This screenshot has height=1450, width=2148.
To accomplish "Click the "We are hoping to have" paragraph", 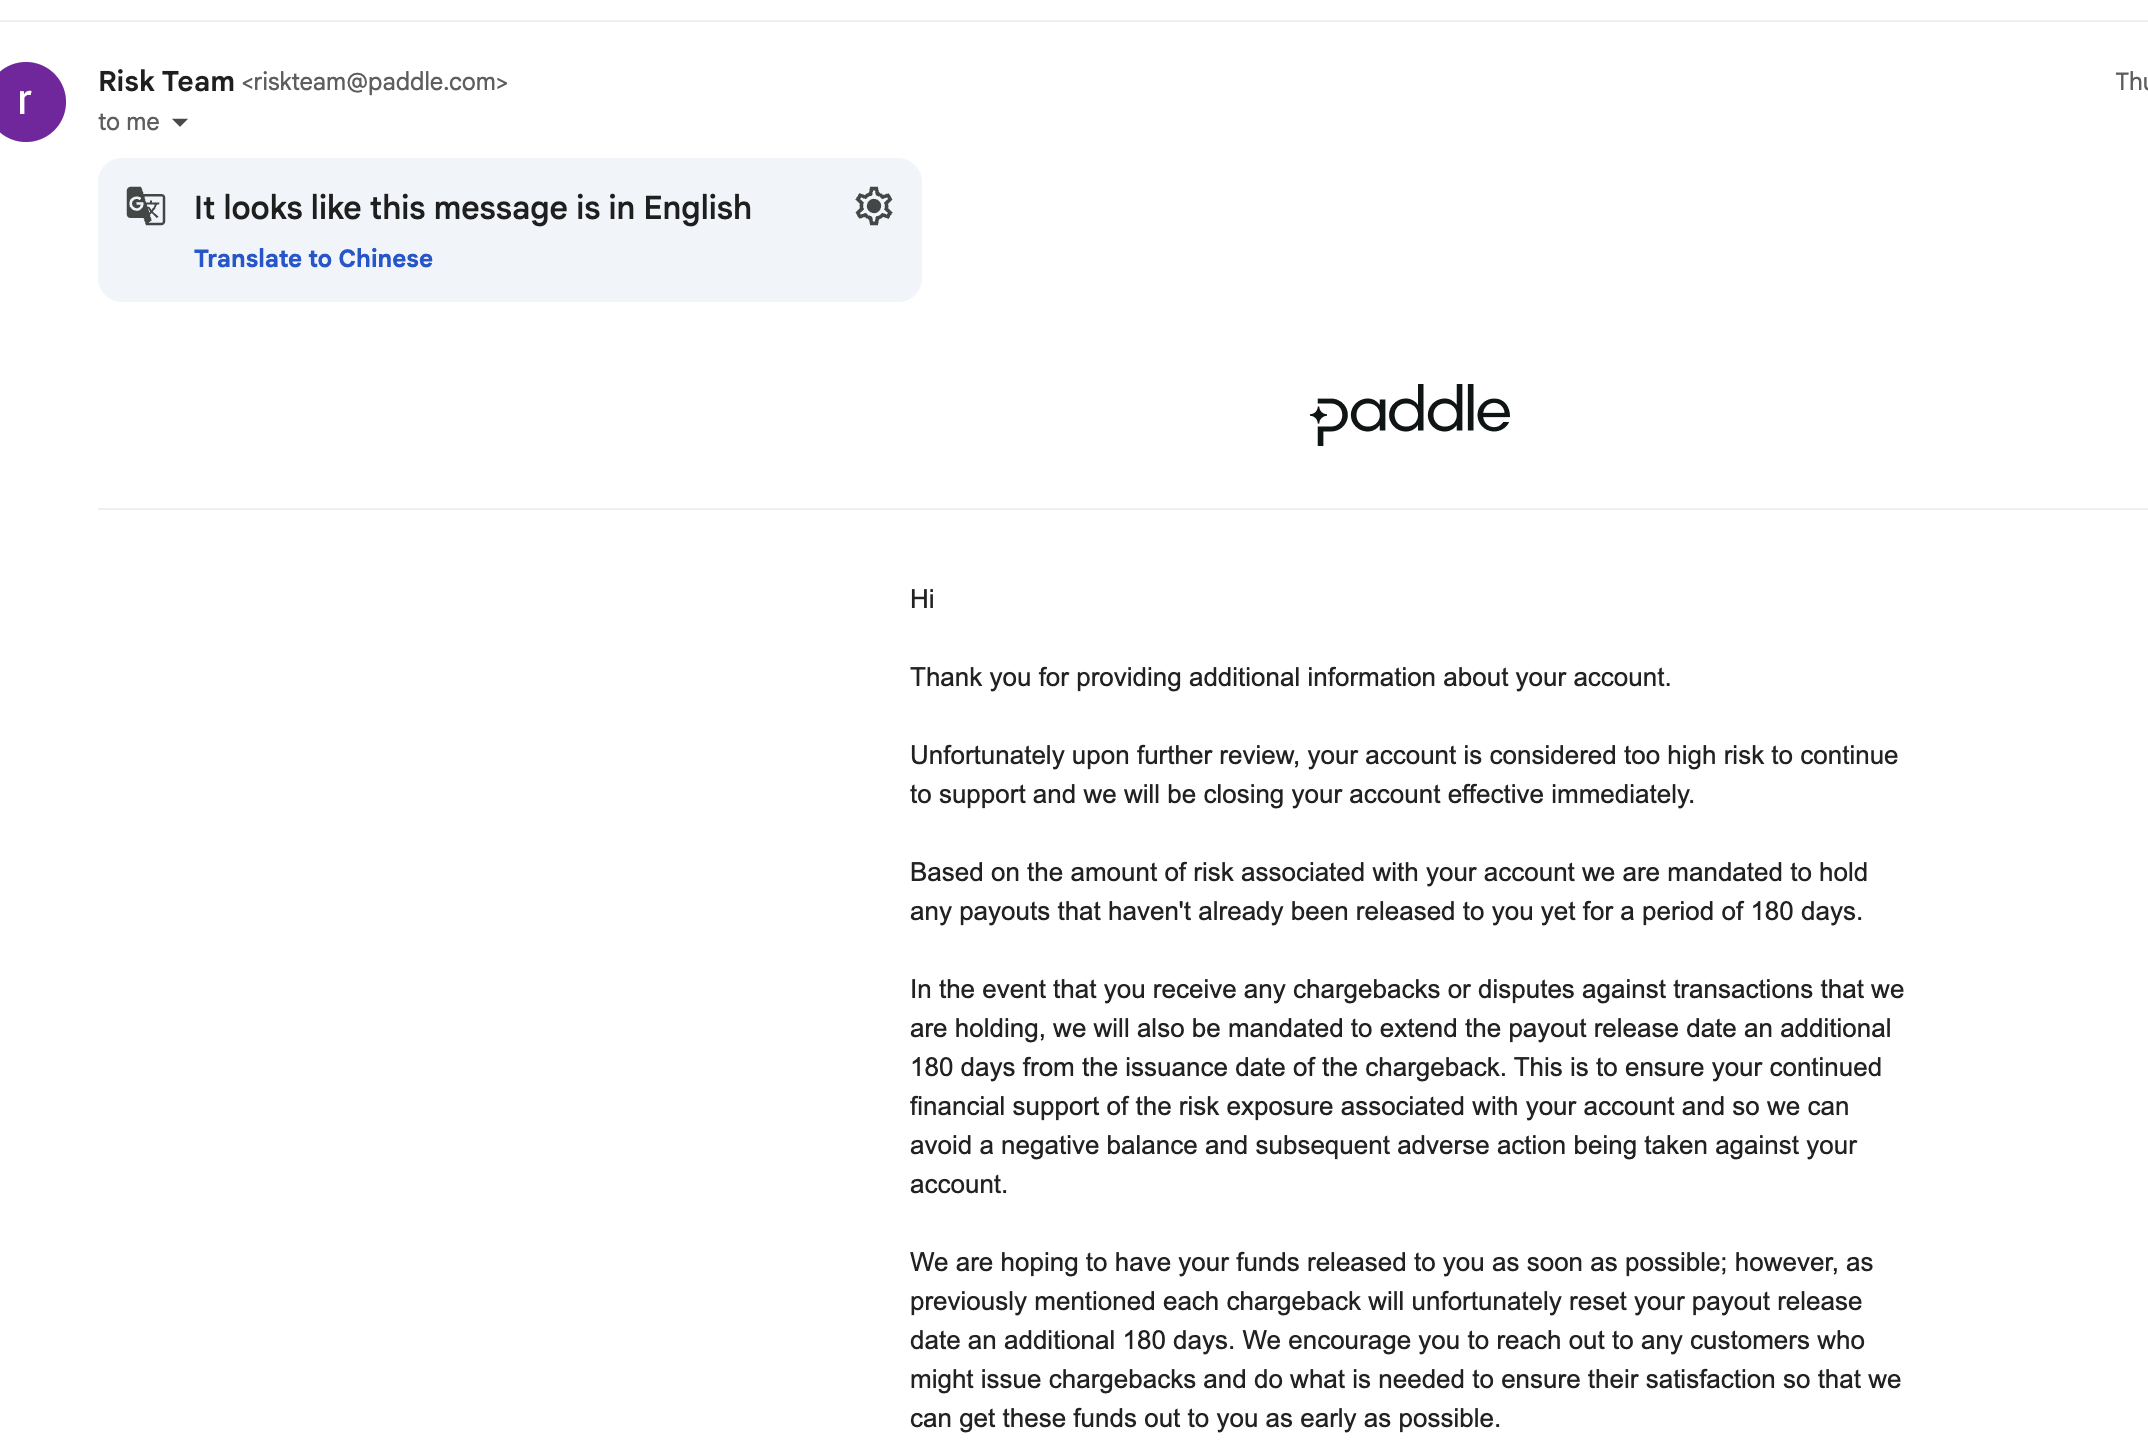I will pos(1405,1340).
